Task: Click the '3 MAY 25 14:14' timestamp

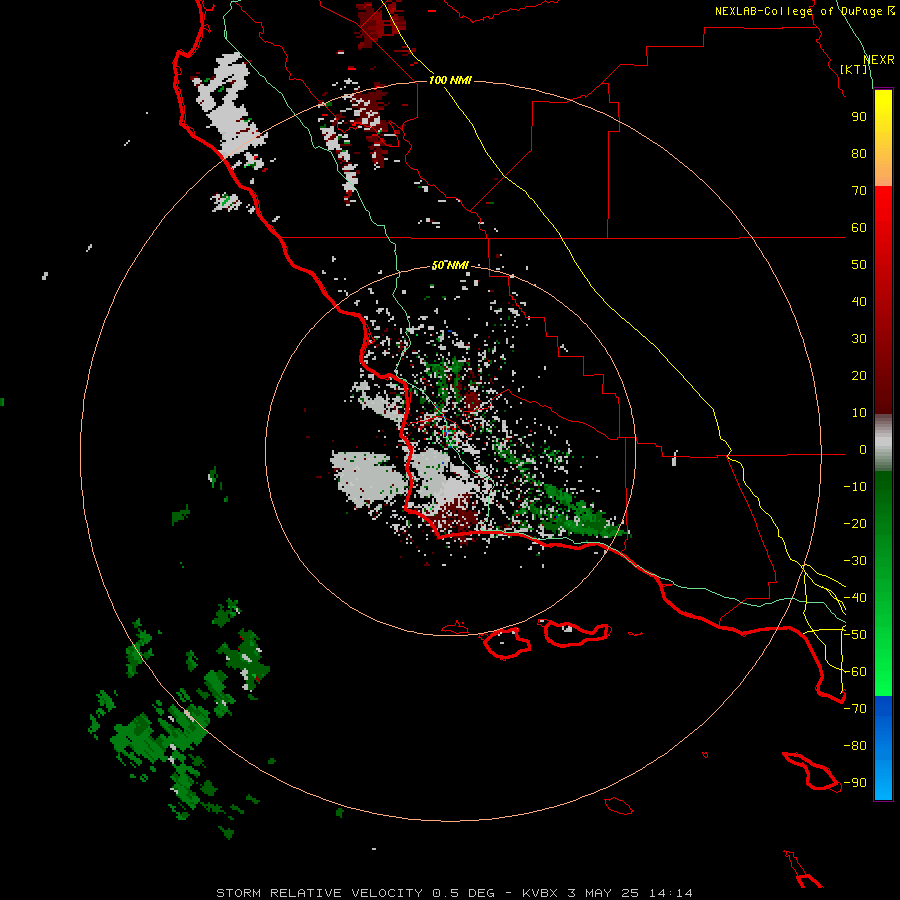Action: tap(630, 893)
